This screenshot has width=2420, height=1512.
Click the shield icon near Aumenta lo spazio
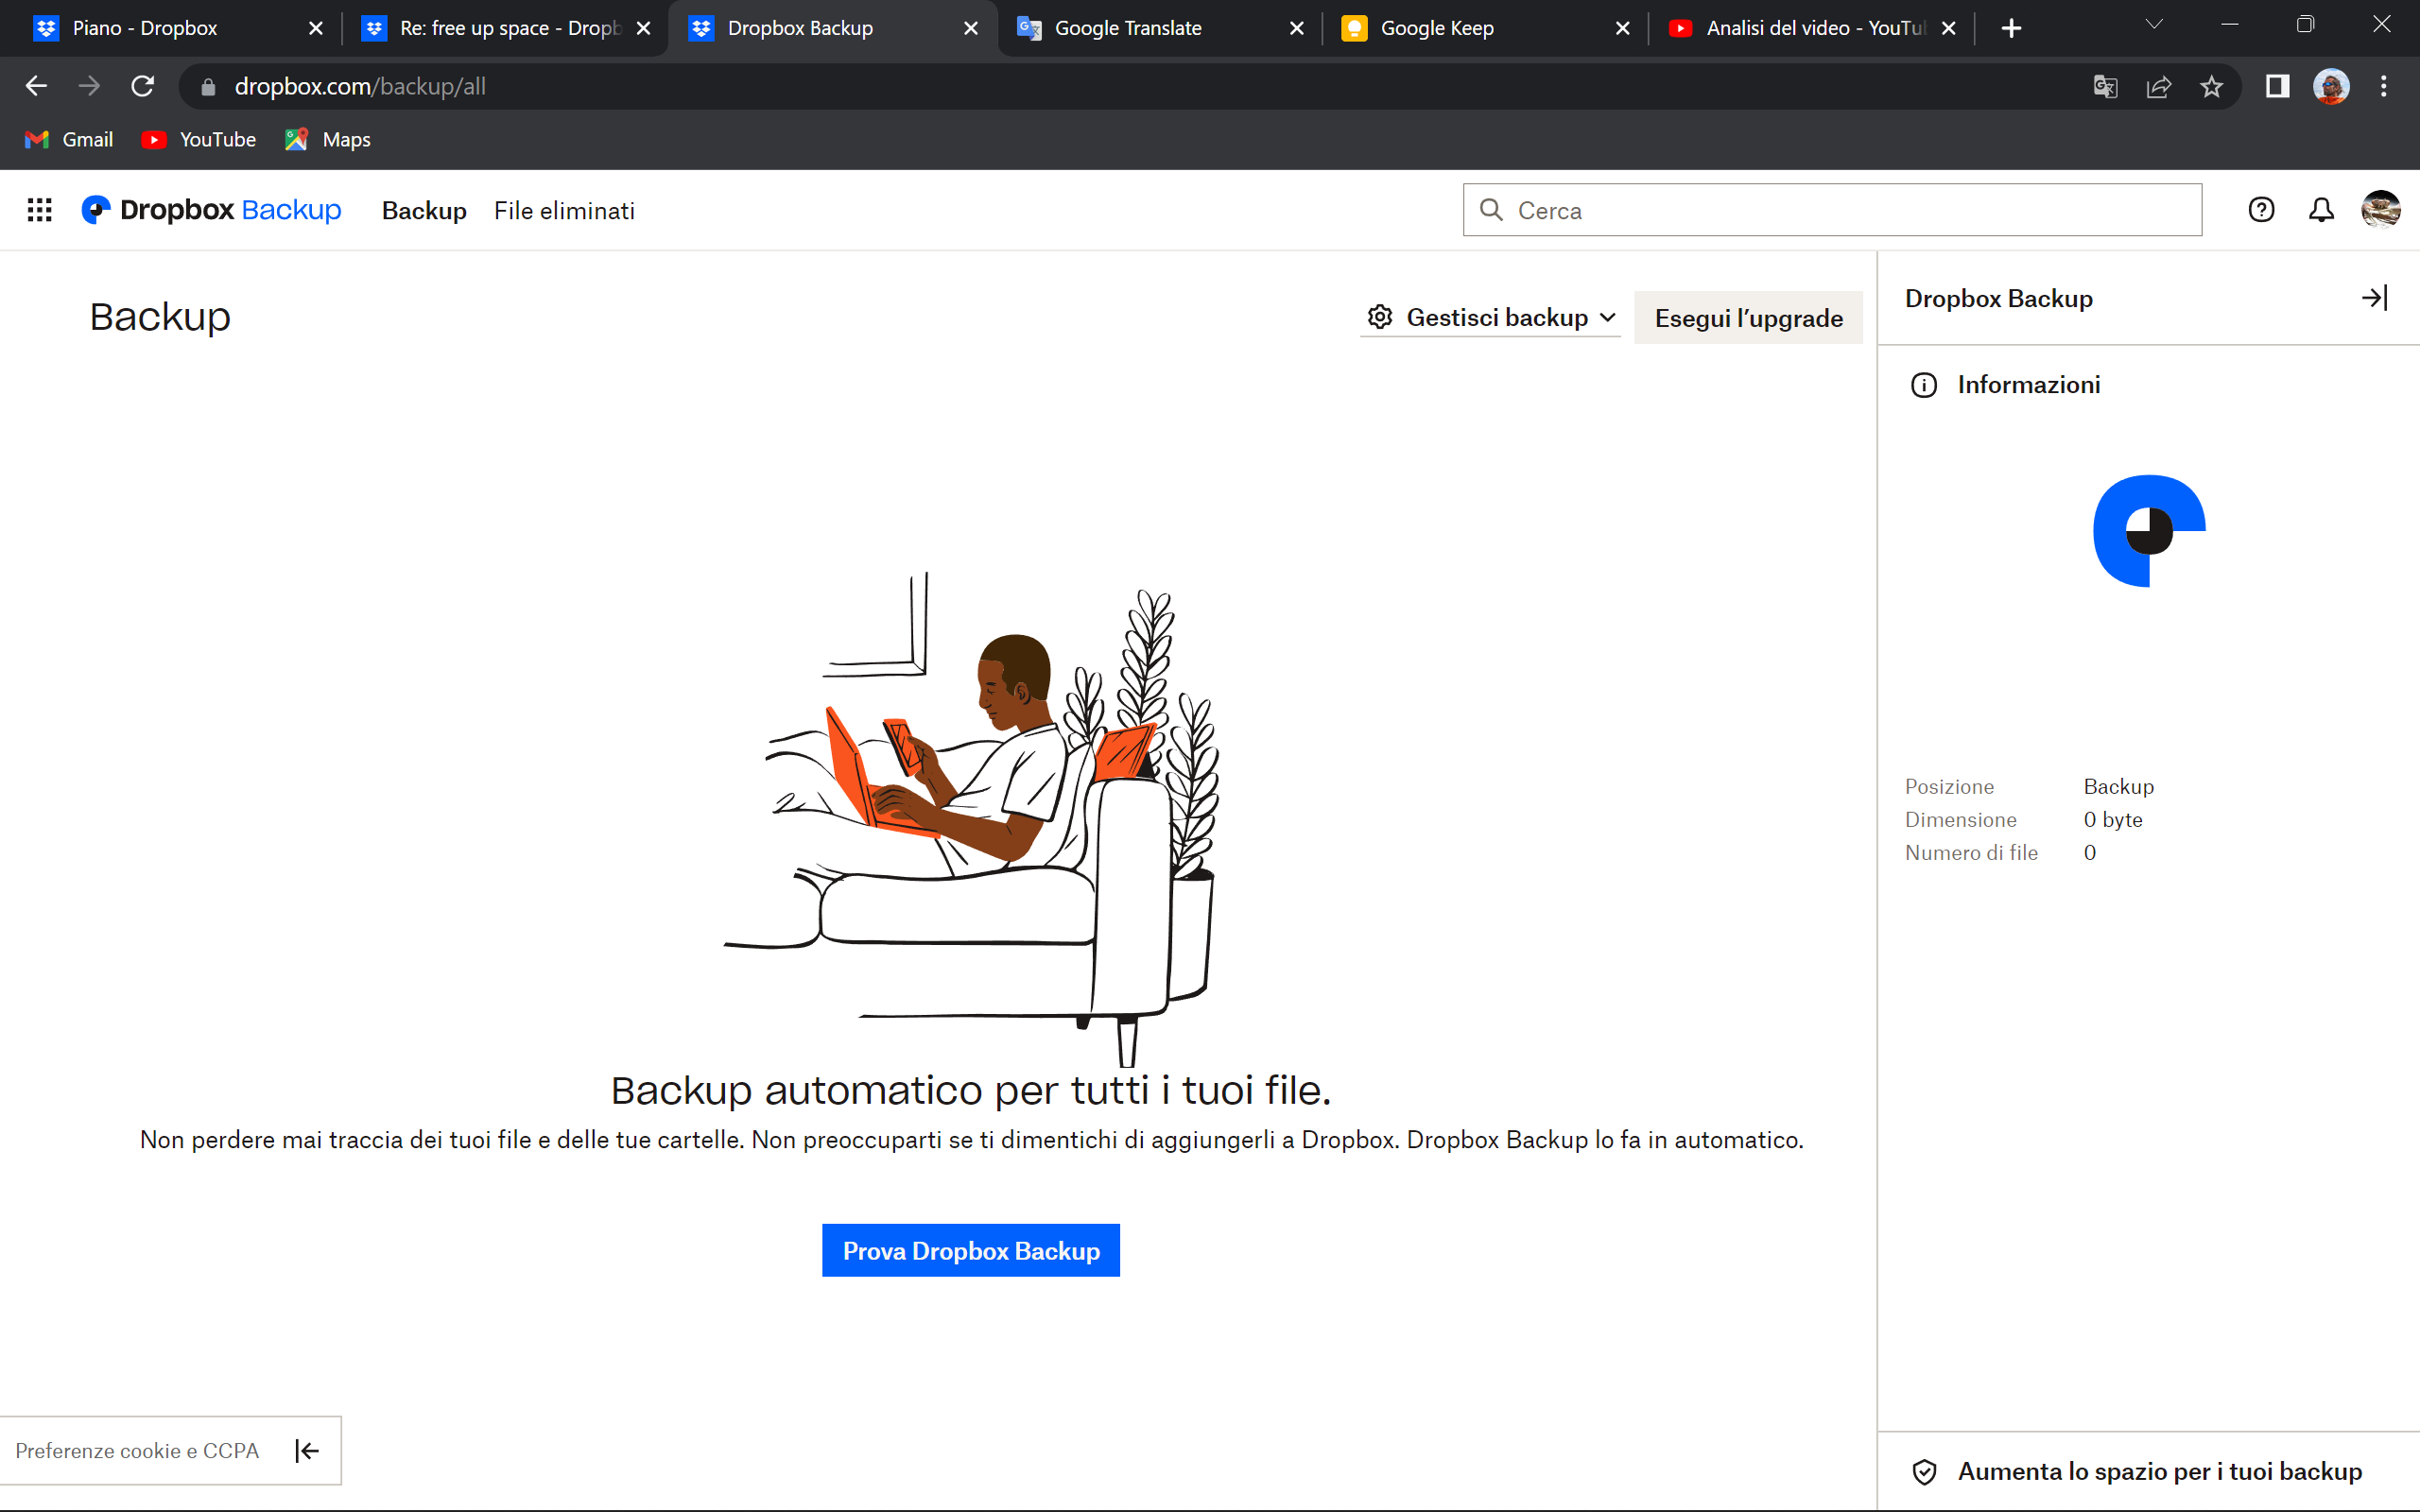1924,1472
